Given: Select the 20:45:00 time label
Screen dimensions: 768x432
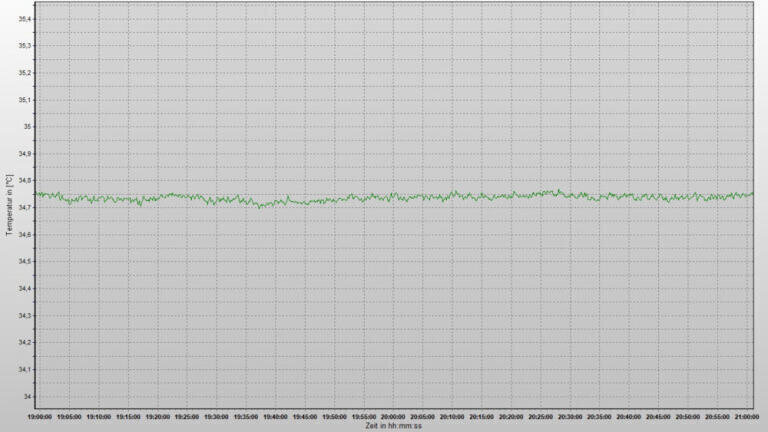Looking at the screenshot, I should tap(658, 417).
